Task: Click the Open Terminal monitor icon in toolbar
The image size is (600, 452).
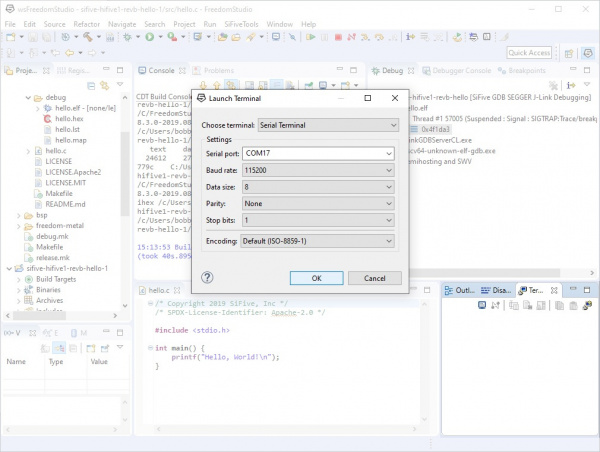Action: pos(276,37)
